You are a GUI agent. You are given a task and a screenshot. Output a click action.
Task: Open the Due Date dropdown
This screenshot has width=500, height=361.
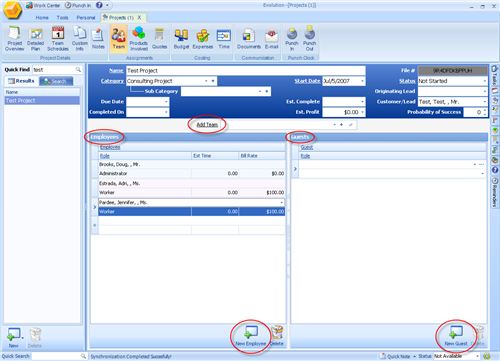click(x=166, y=102)
